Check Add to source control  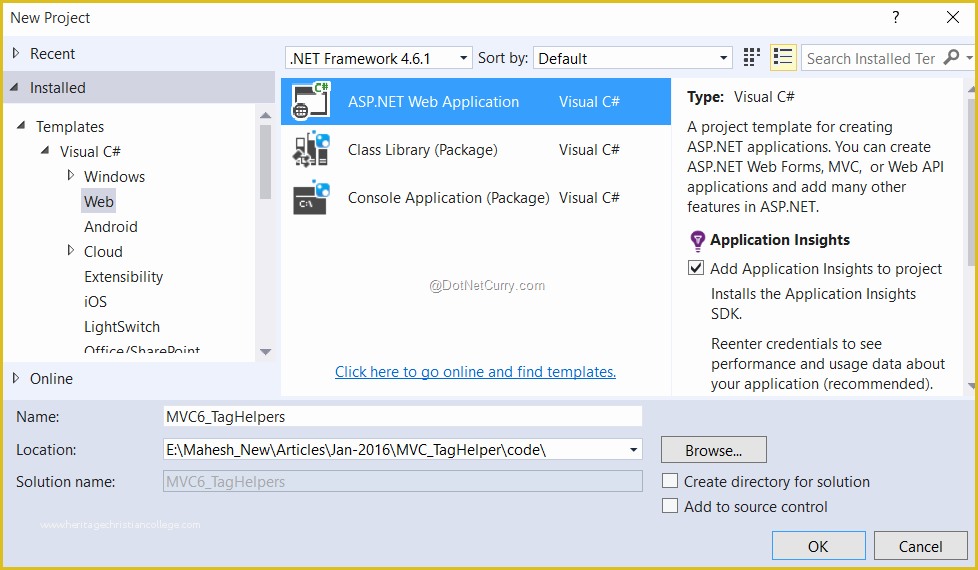tap(670, 506)
